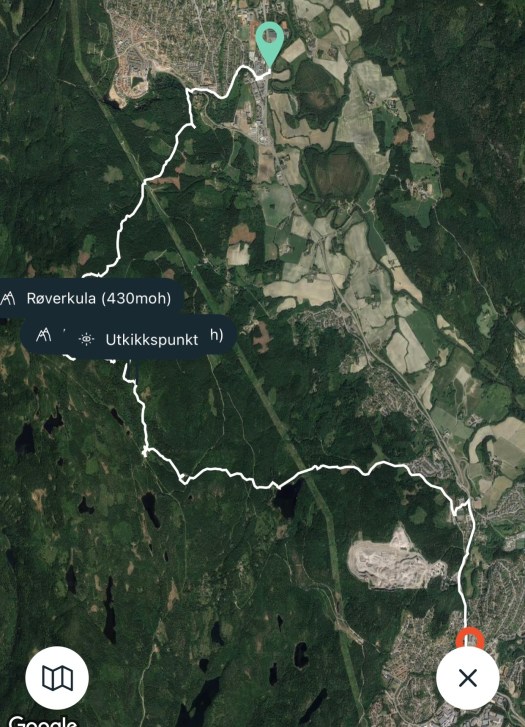Image resolution: width=525 pixels, height=727 pixels.
Task: Click the Google logo attribution
Action: [x=43, y=721]
